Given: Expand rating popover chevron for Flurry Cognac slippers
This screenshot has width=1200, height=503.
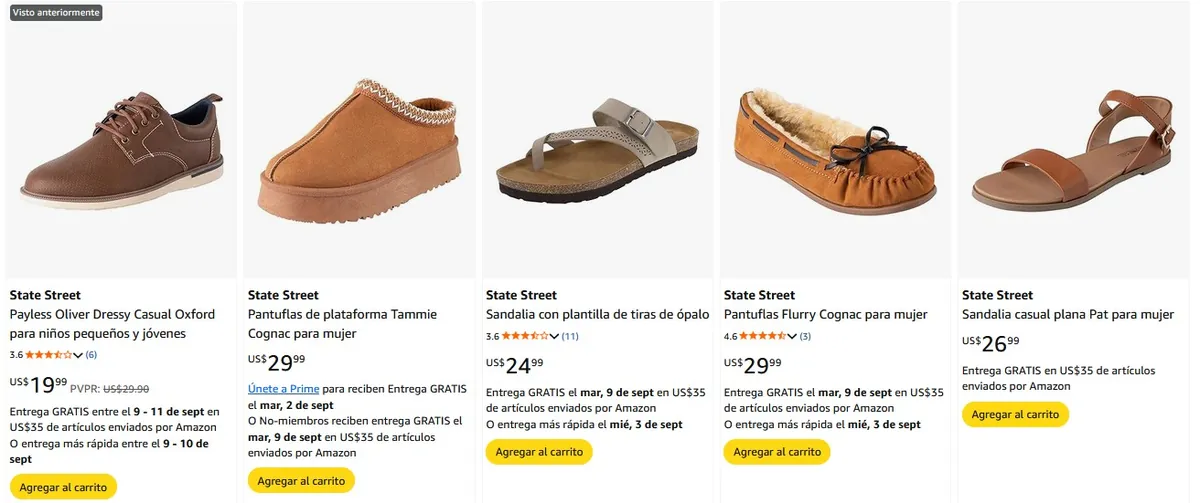Looking at the screenshot, I should [x=792, y=337].
